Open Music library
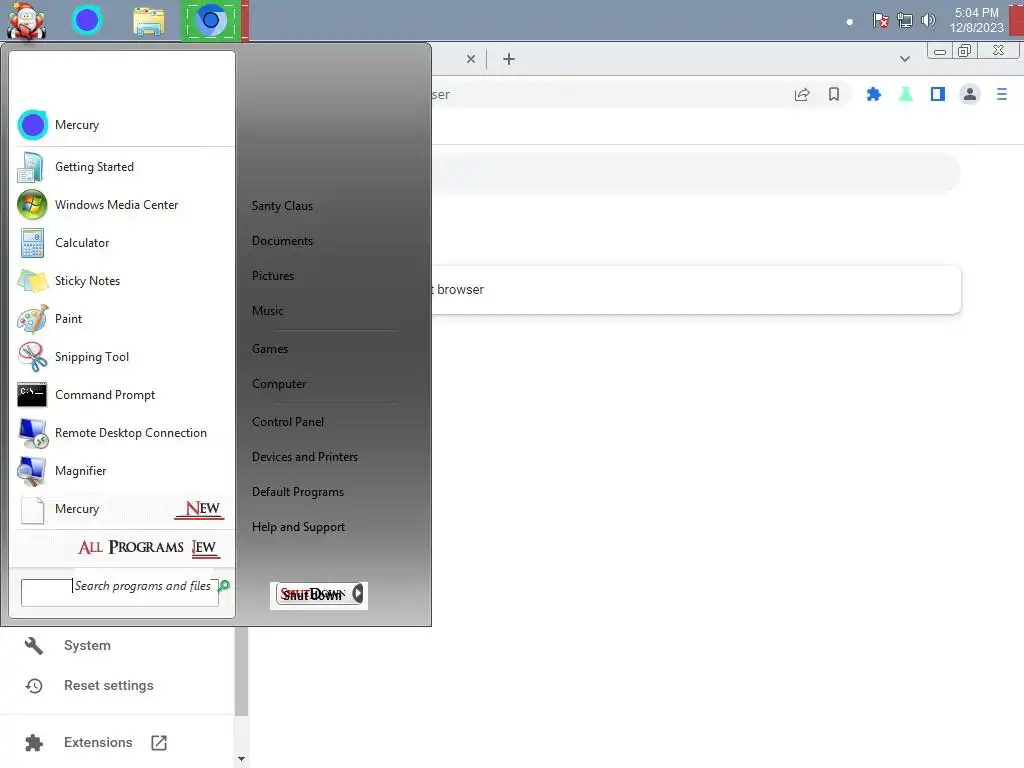The width and height of the screenshot is (1024, 768). [x=268, y=311]
